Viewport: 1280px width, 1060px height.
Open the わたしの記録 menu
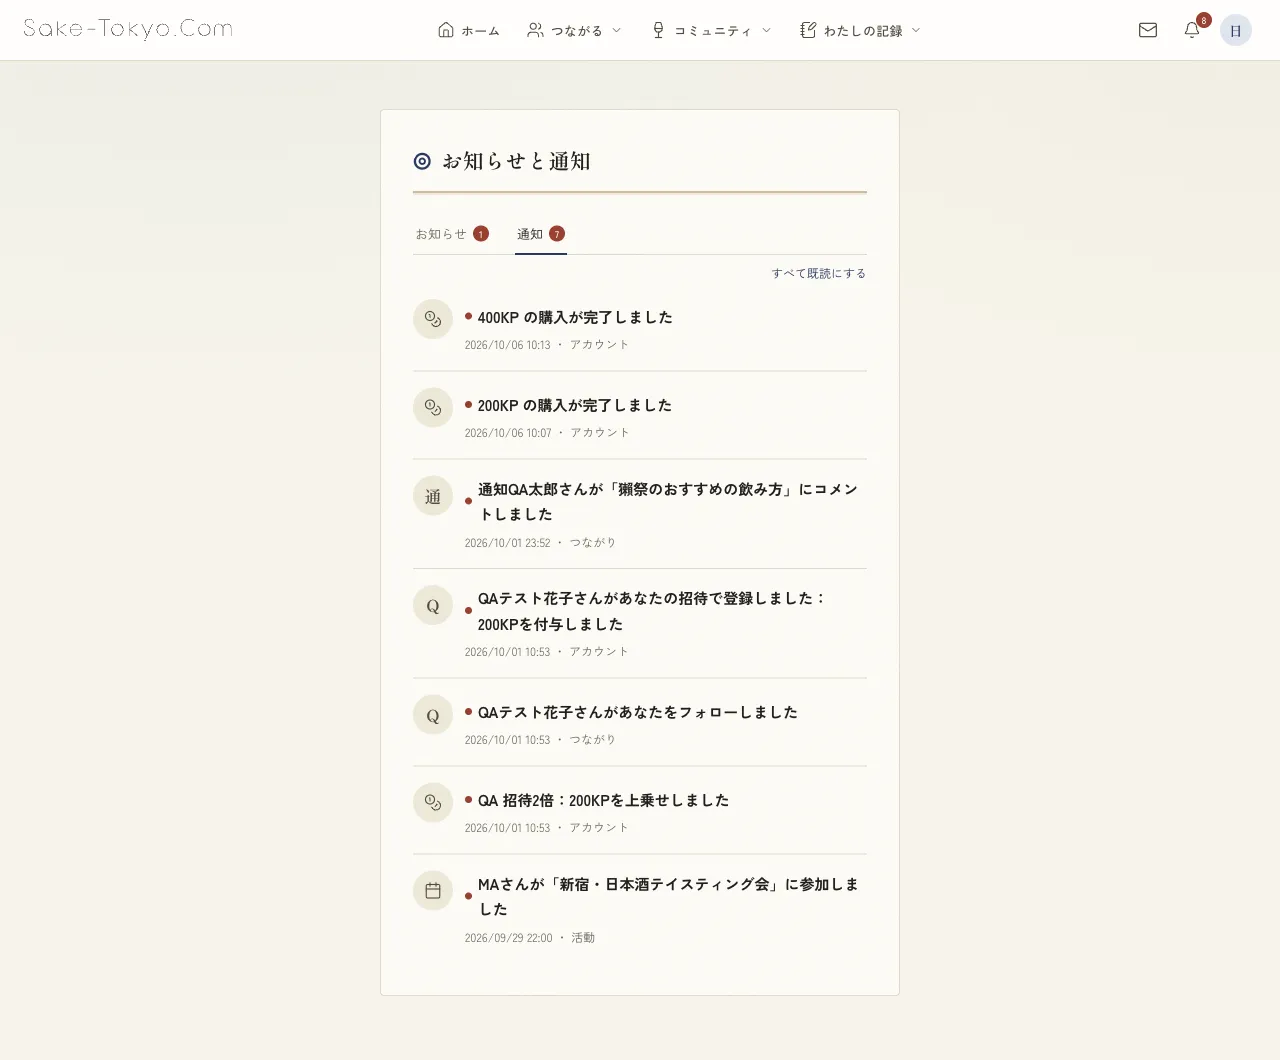pos(860,30)
